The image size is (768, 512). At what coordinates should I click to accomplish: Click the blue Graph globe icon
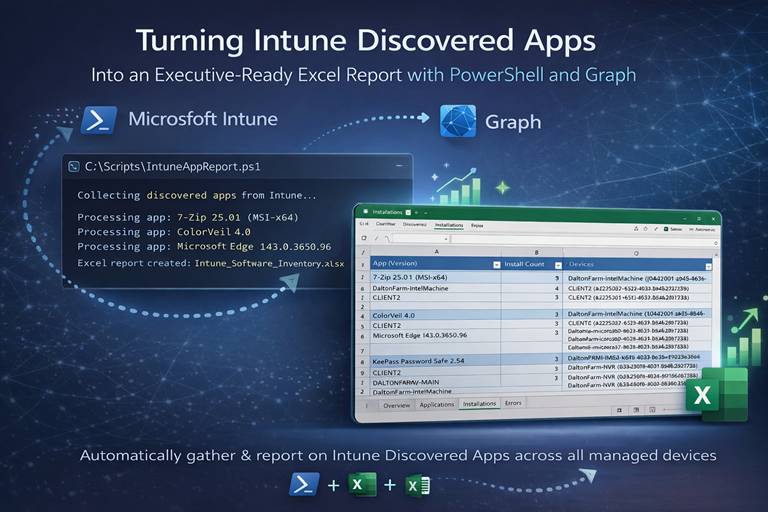pyautogui.click(x=457, y=121)
